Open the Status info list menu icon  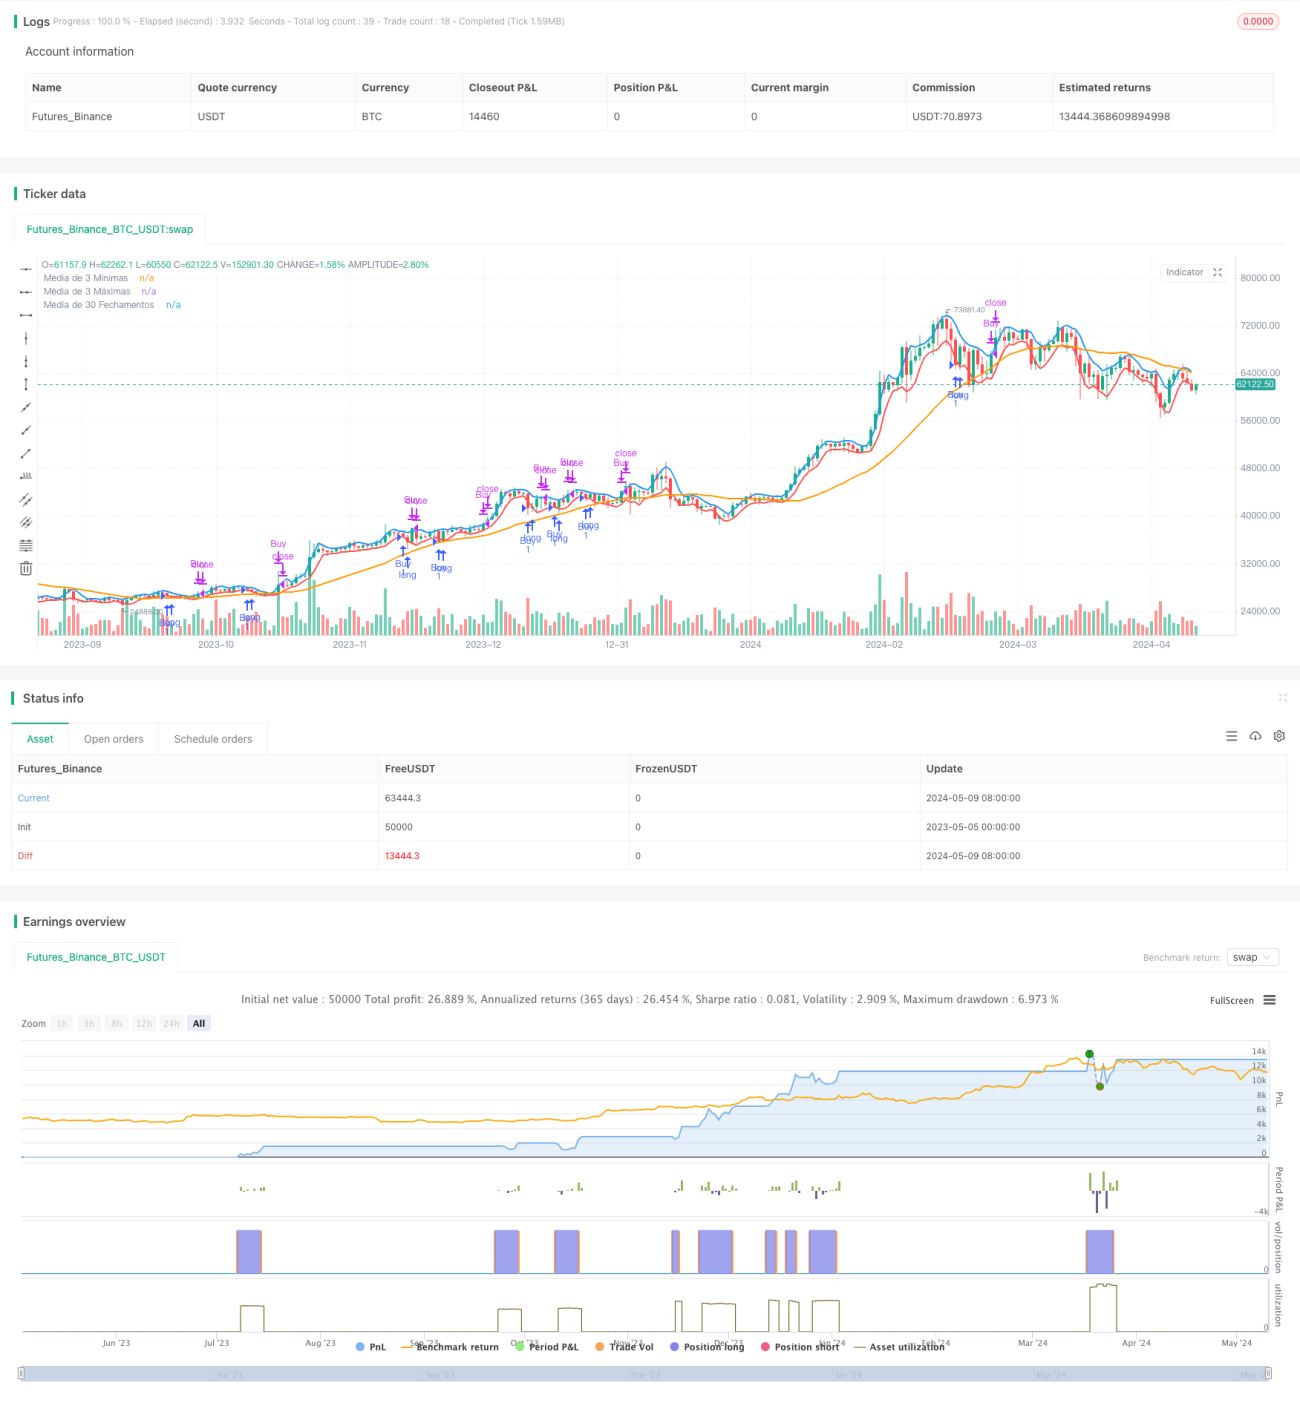[x=1231, y=736]
